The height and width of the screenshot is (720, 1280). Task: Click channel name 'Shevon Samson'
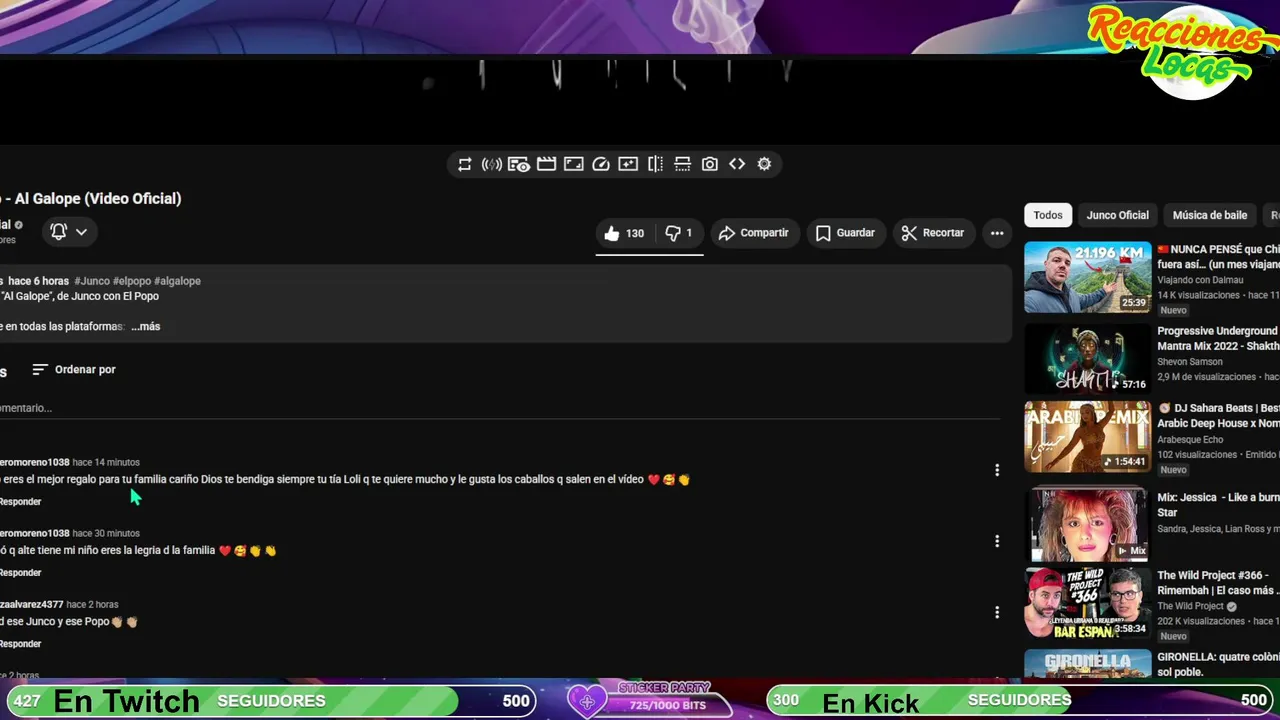tap(1190, 362)
